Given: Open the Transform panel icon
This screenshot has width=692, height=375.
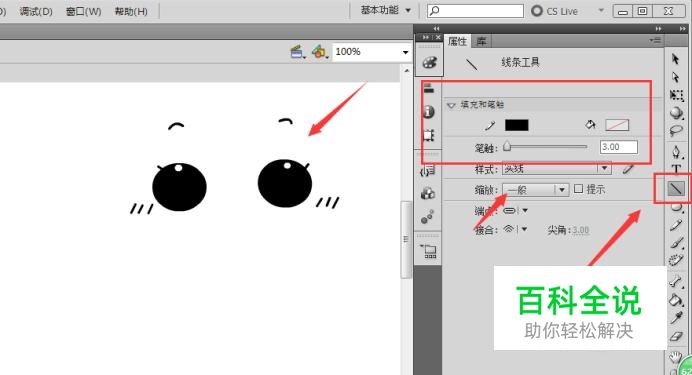Looking at the screenshot, I should [429, 135].
